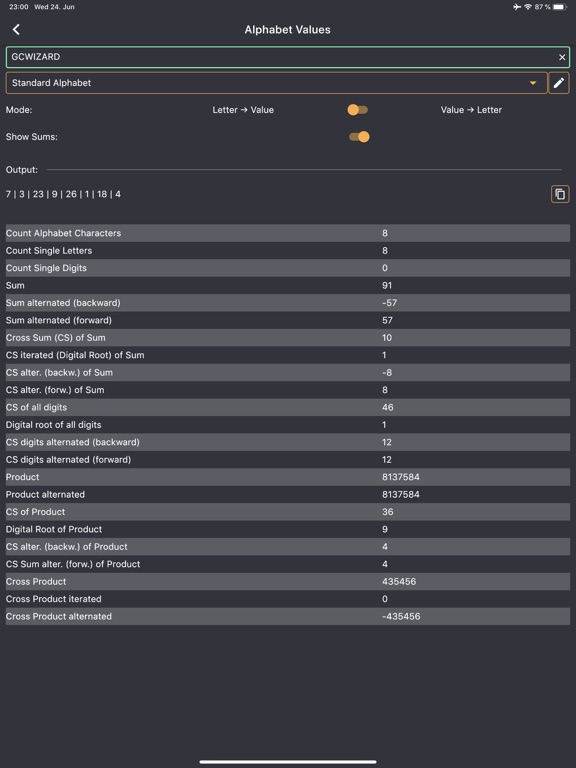Click 'Digital Root of Product' label
This screenshot has height=768, width=576.
tap(54, 529)
